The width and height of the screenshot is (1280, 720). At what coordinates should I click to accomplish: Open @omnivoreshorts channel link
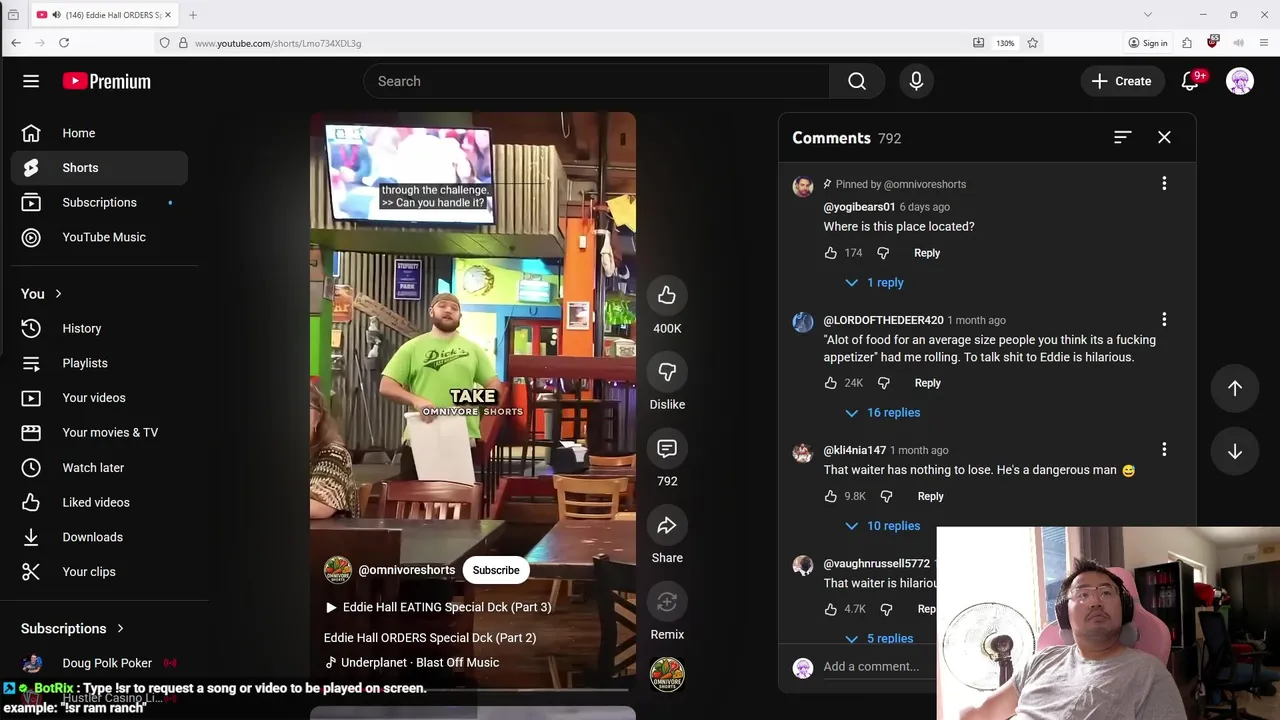[x=407, y=570]
